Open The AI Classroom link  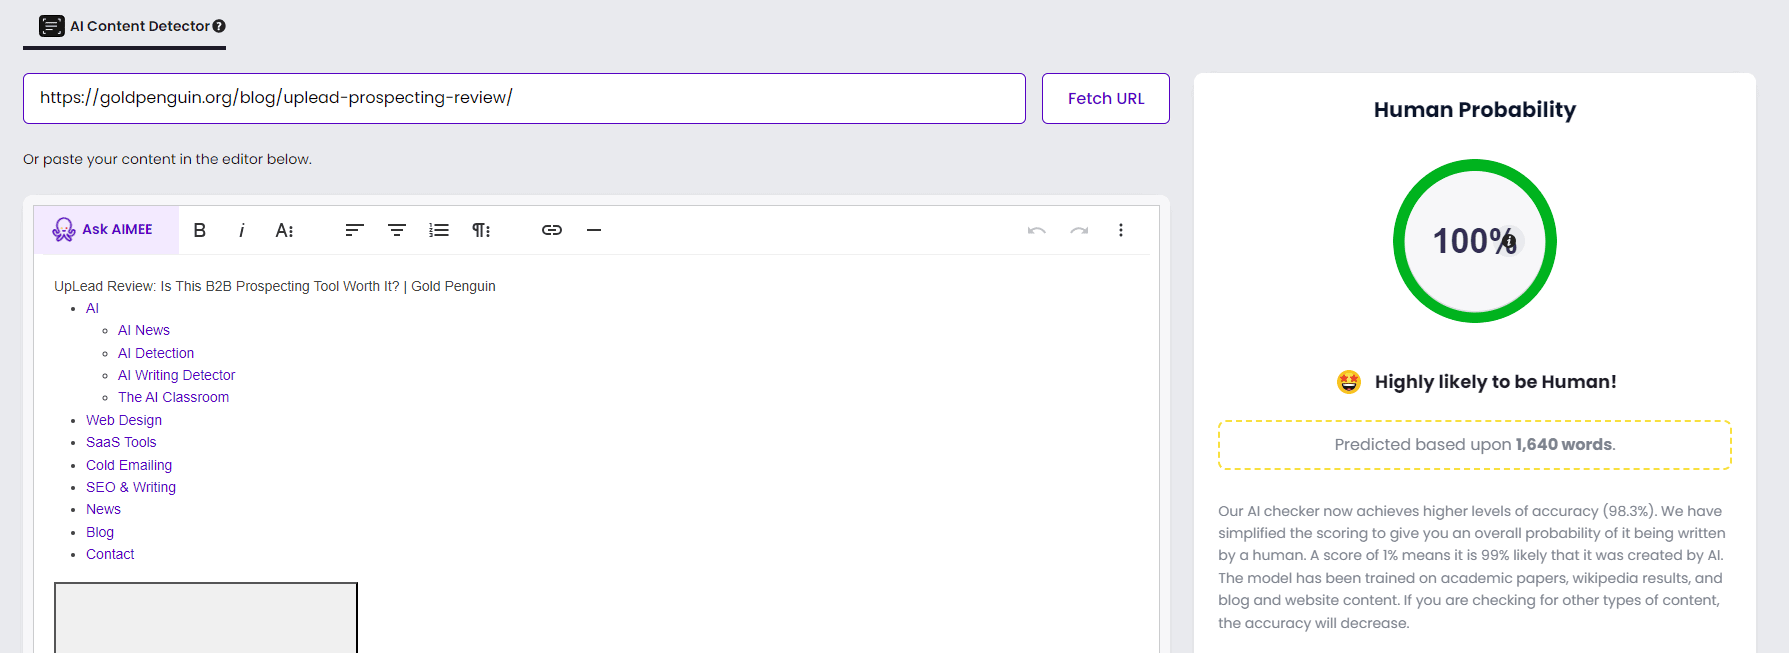(173, 397)
